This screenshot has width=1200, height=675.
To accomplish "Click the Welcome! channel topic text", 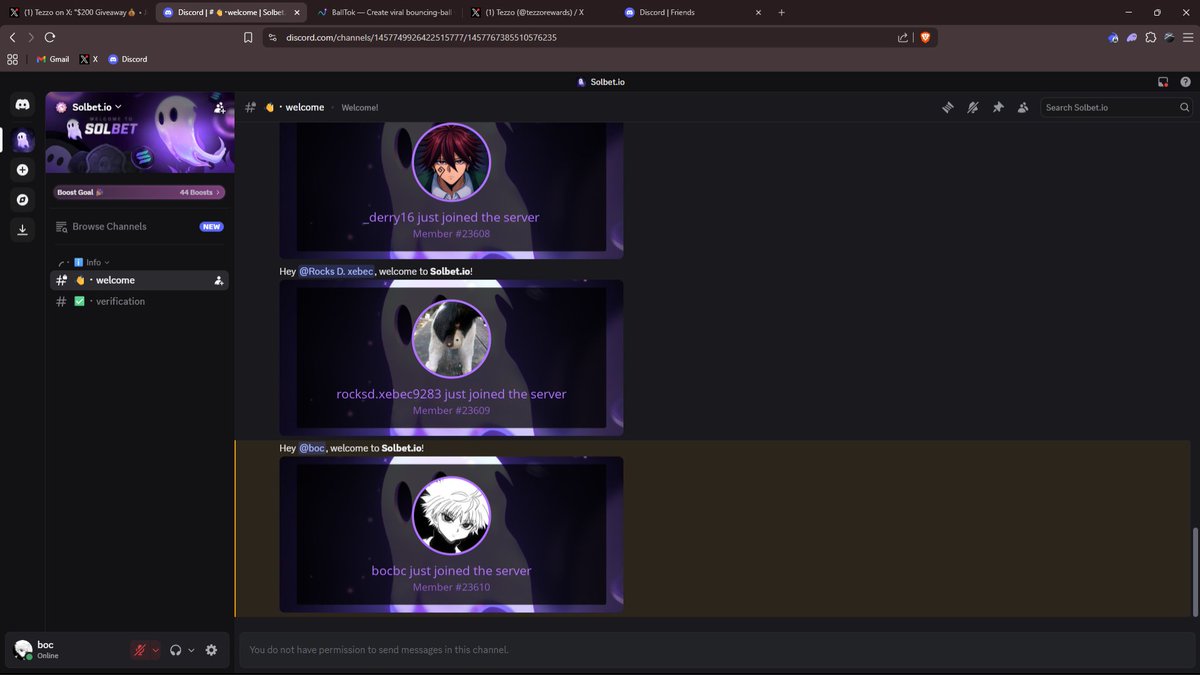I will pos(360,107).
